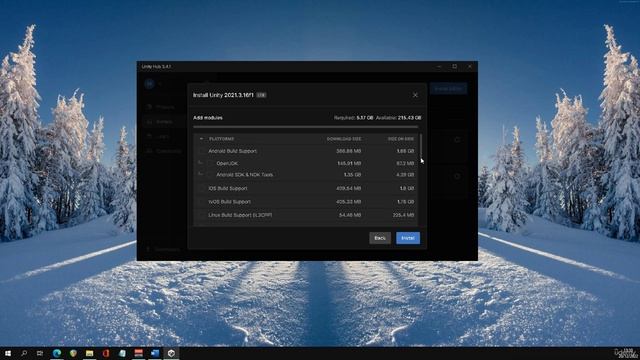Open settings gear for the second installed editor
This screenshot has width=640, height=360.
[457, 176]
